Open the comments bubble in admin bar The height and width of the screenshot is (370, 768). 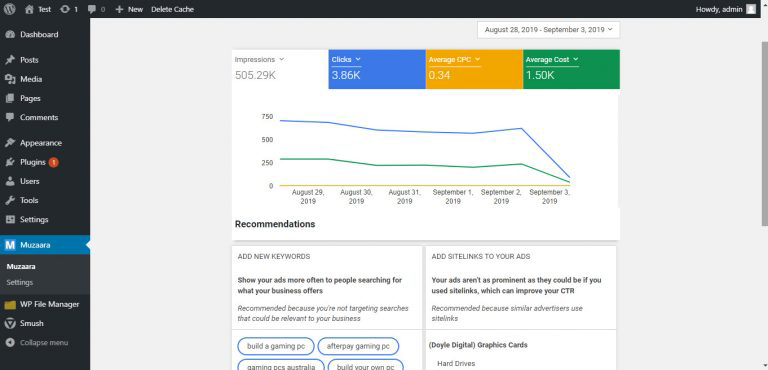(92, 9)
